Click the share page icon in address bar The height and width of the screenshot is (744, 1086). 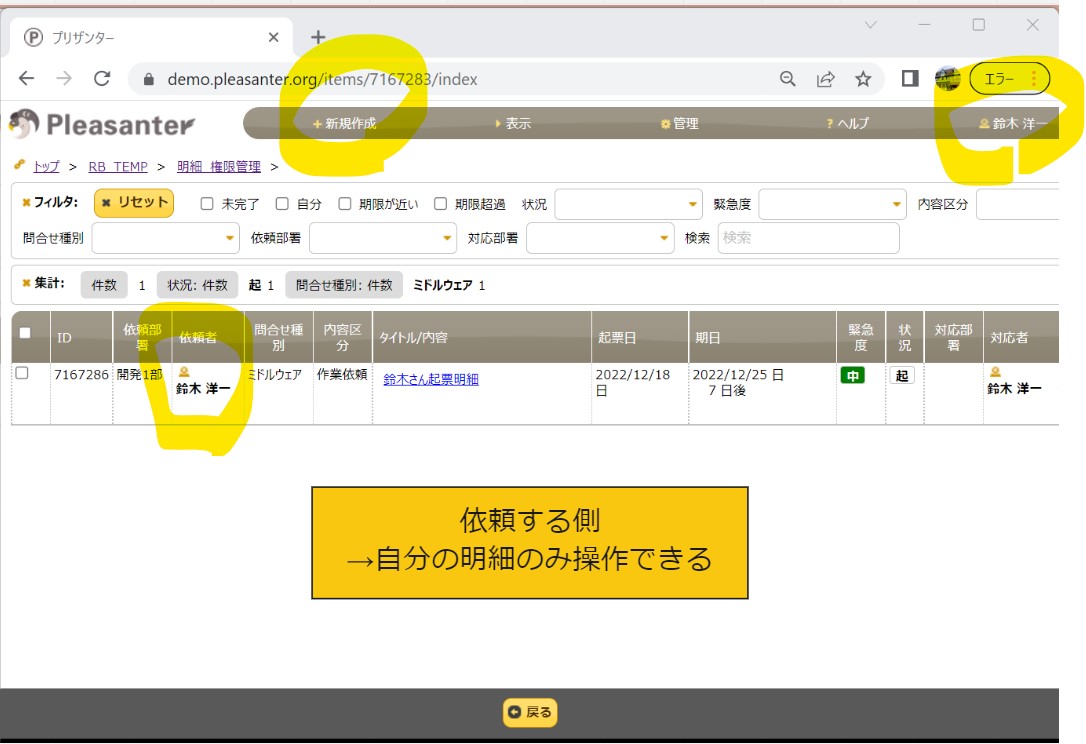[x=826, y=79]
